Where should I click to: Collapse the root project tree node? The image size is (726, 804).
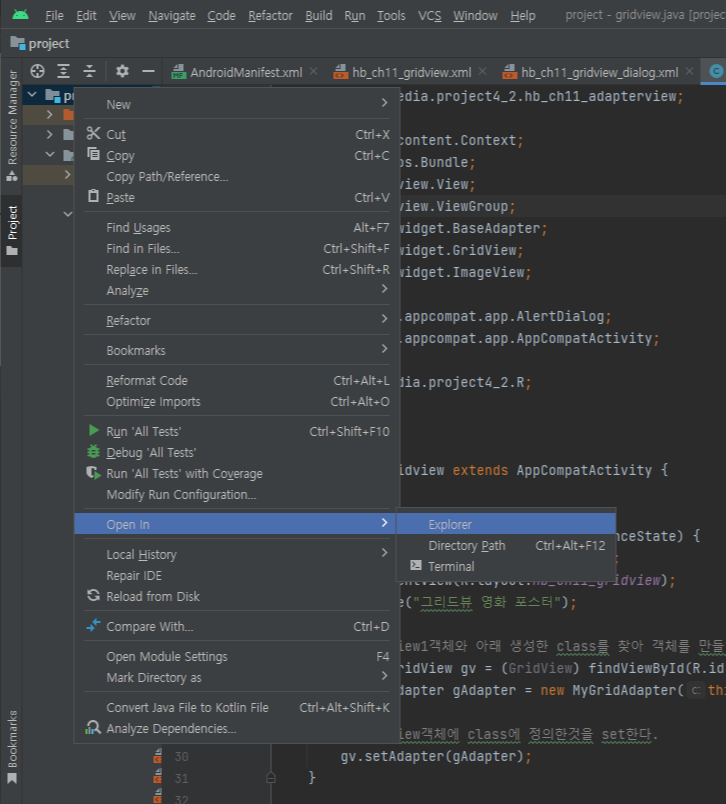pyautogui.click(x=32, y=95)
